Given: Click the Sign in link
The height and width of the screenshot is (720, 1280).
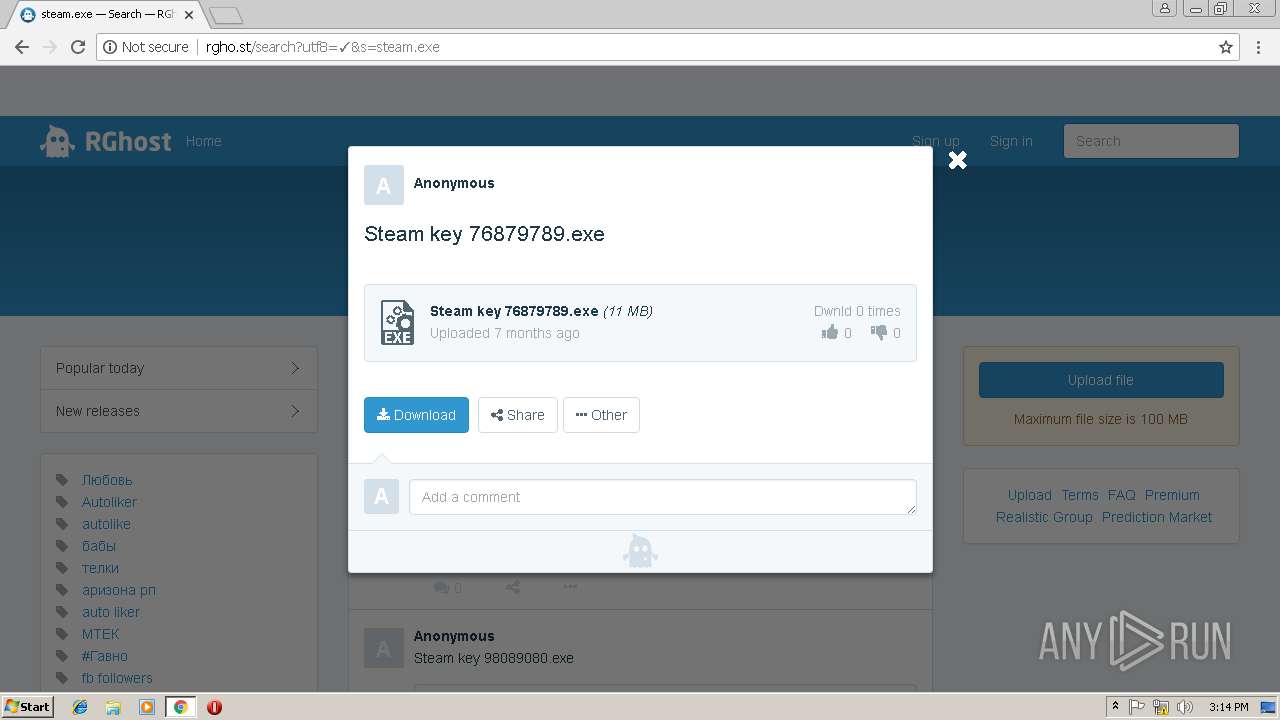Looking at the screenshot, I should (1011, 141).
